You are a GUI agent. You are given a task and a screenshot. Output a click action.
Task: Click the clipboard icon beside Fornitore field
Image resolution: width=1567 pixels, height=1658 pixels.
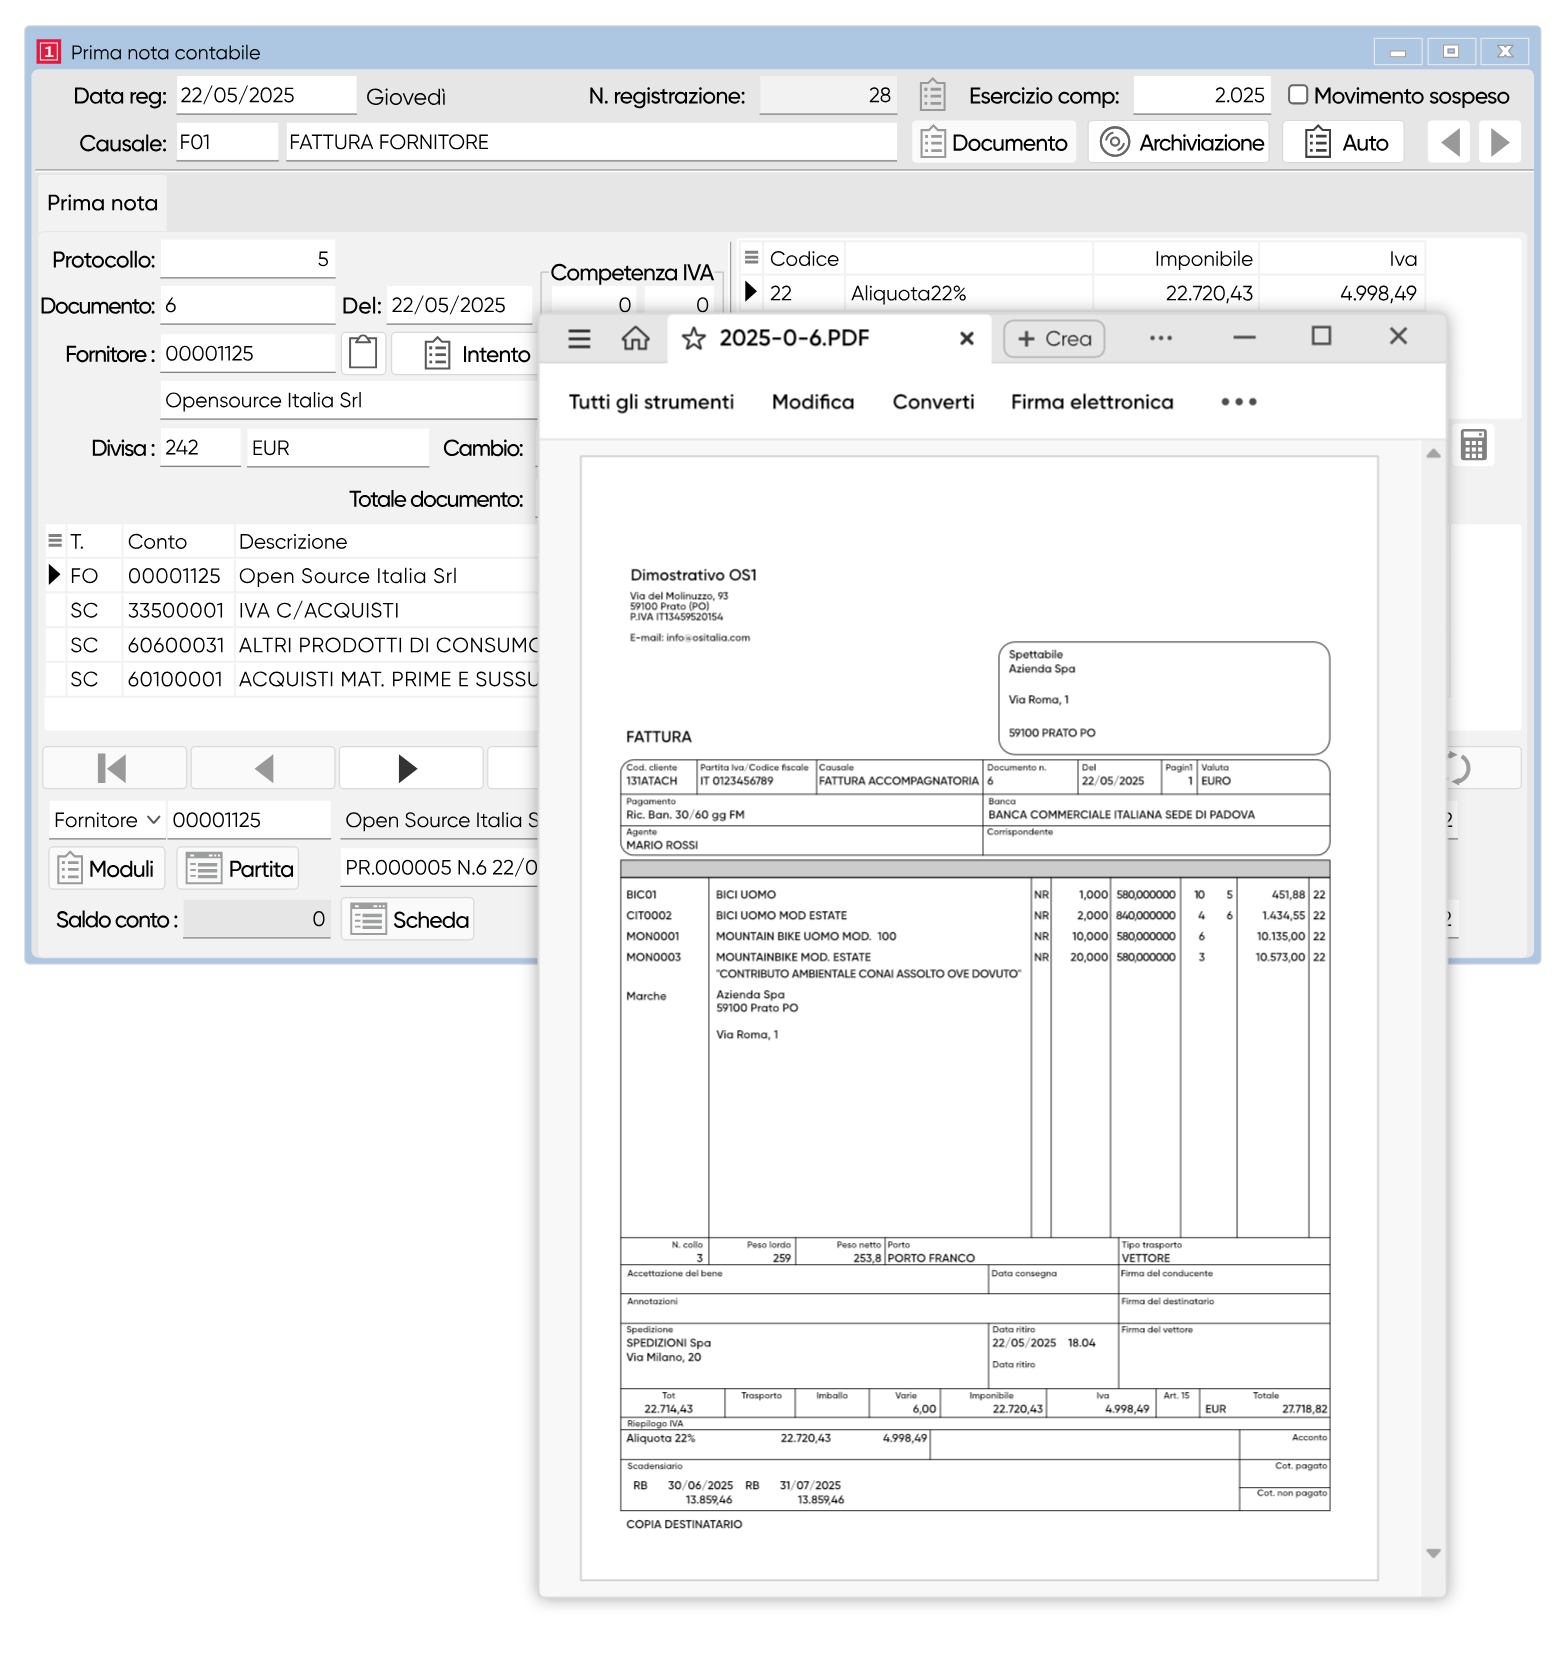(363, 353)
